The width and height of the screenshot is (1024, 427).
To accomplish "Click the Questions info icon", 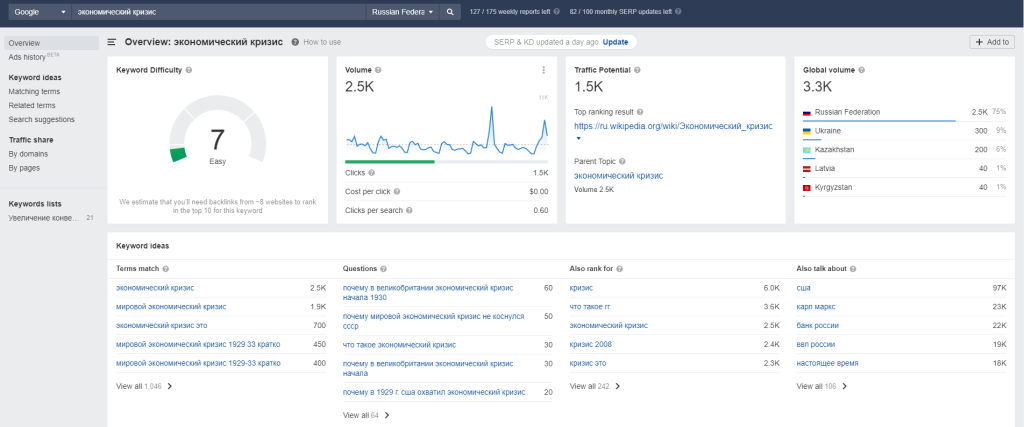I will point(383,268).
